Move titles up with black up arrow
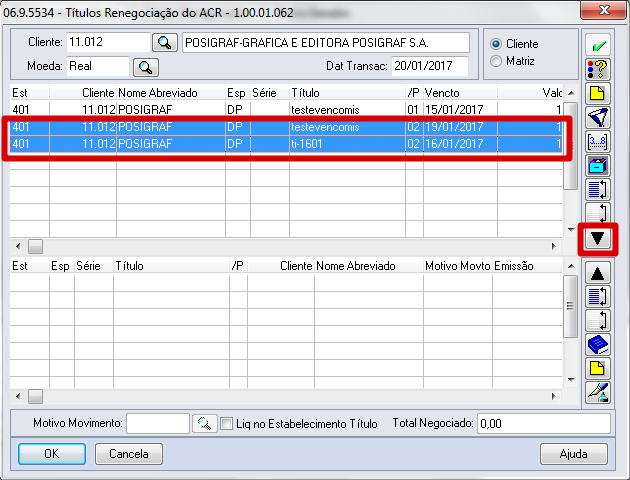This screenshot has width=630, height=480. pyautogui.click(x=598, y=273)
